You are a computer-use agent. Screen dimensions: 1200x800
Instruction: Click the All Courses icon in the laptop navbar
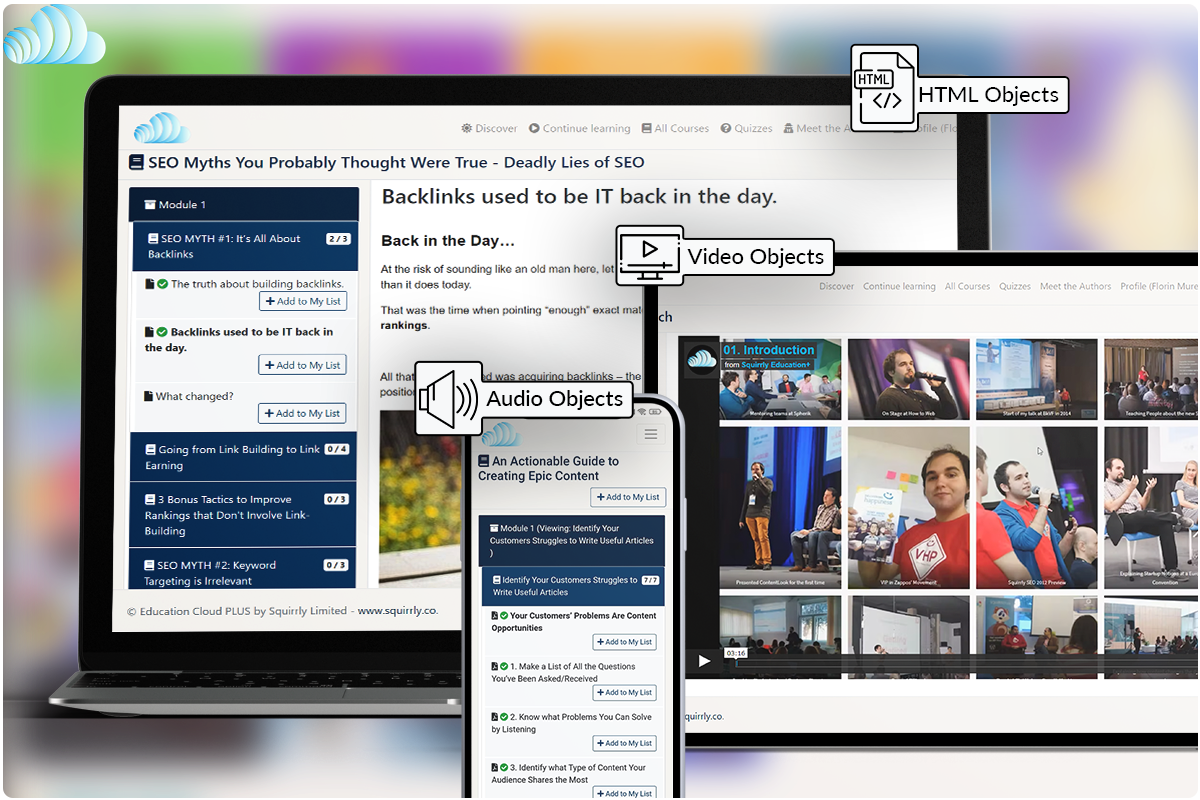(646, 128)
